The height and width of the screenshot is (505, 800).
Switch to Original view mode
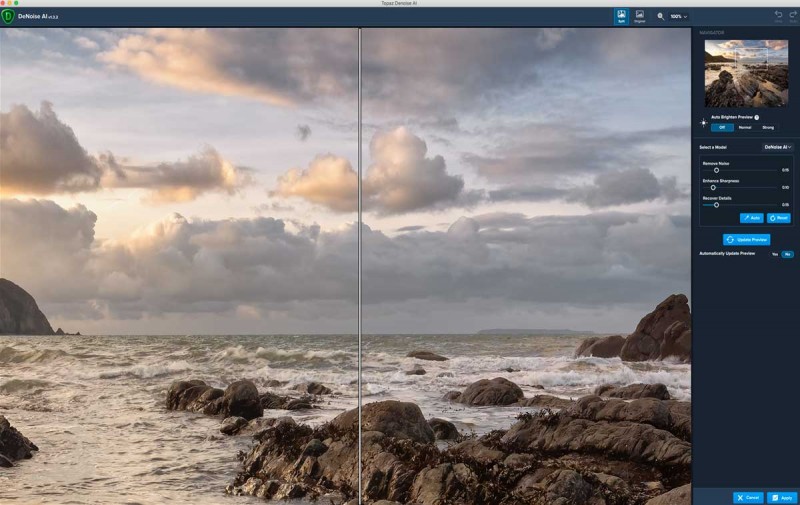click(640, 17)
